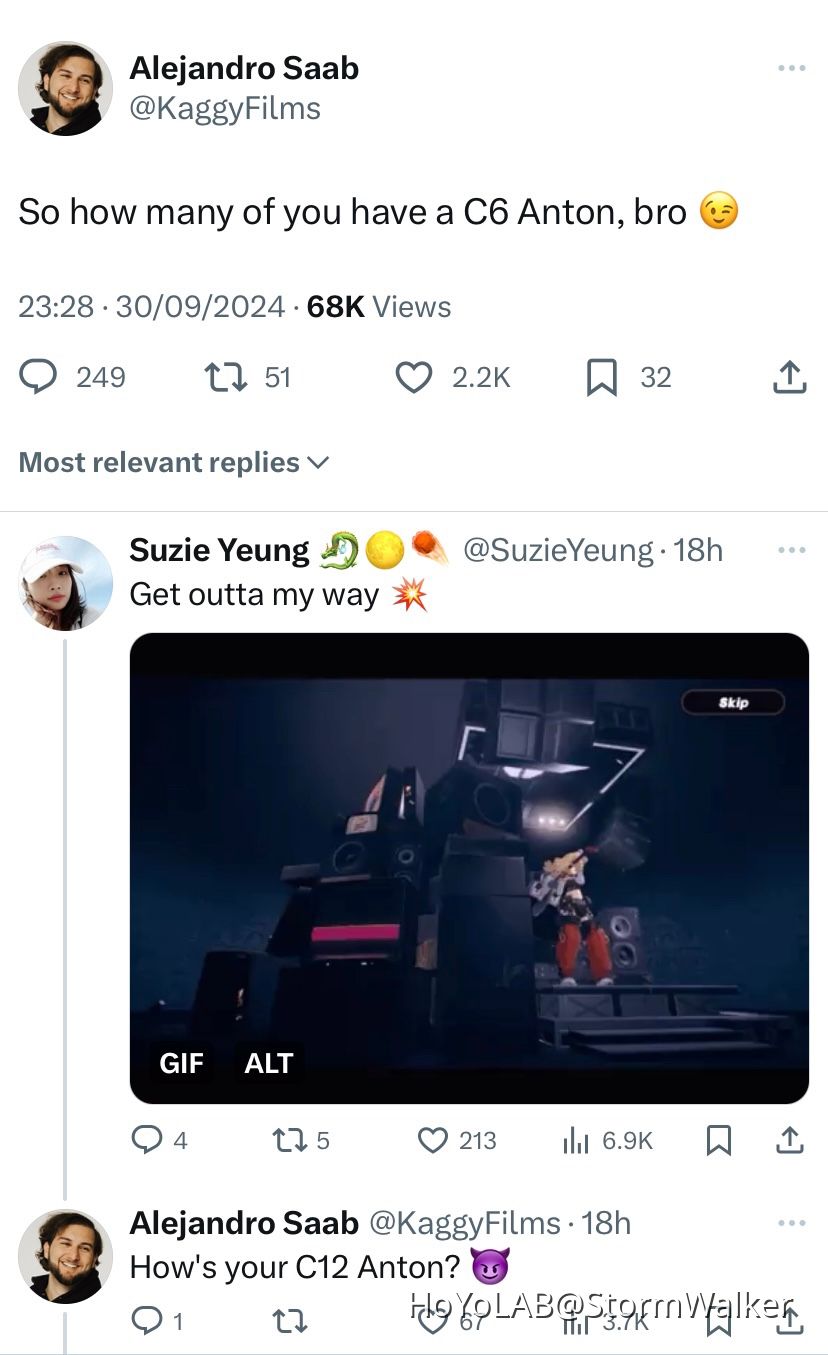The height and width of the screenshot is (1355, 828).
Task: Share the main tweet via share icon
Action: click(x=789, y=377)
